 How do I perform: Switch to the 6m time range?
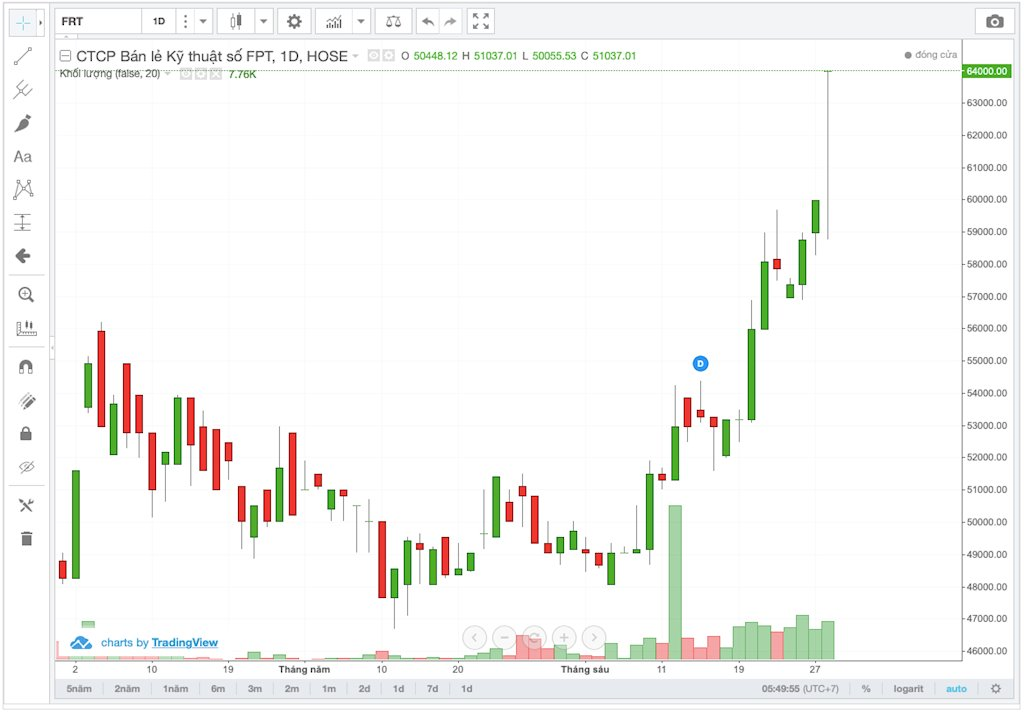217,689
